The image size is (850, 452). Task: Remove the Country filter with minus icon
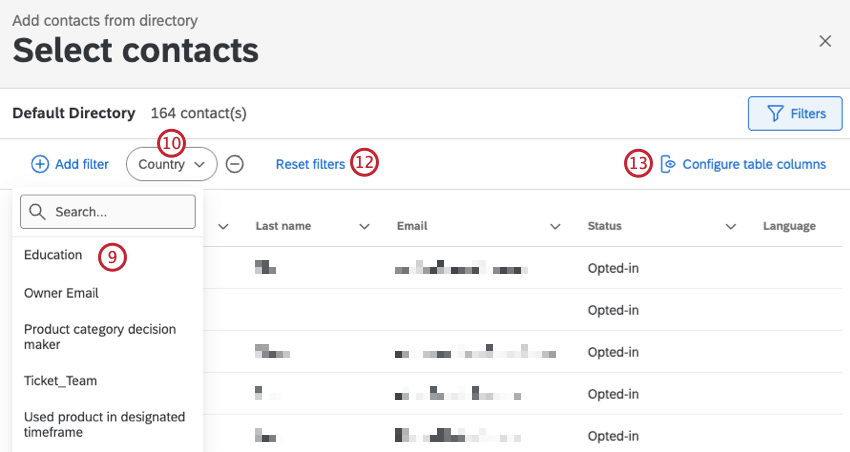(x=234, y=164)
